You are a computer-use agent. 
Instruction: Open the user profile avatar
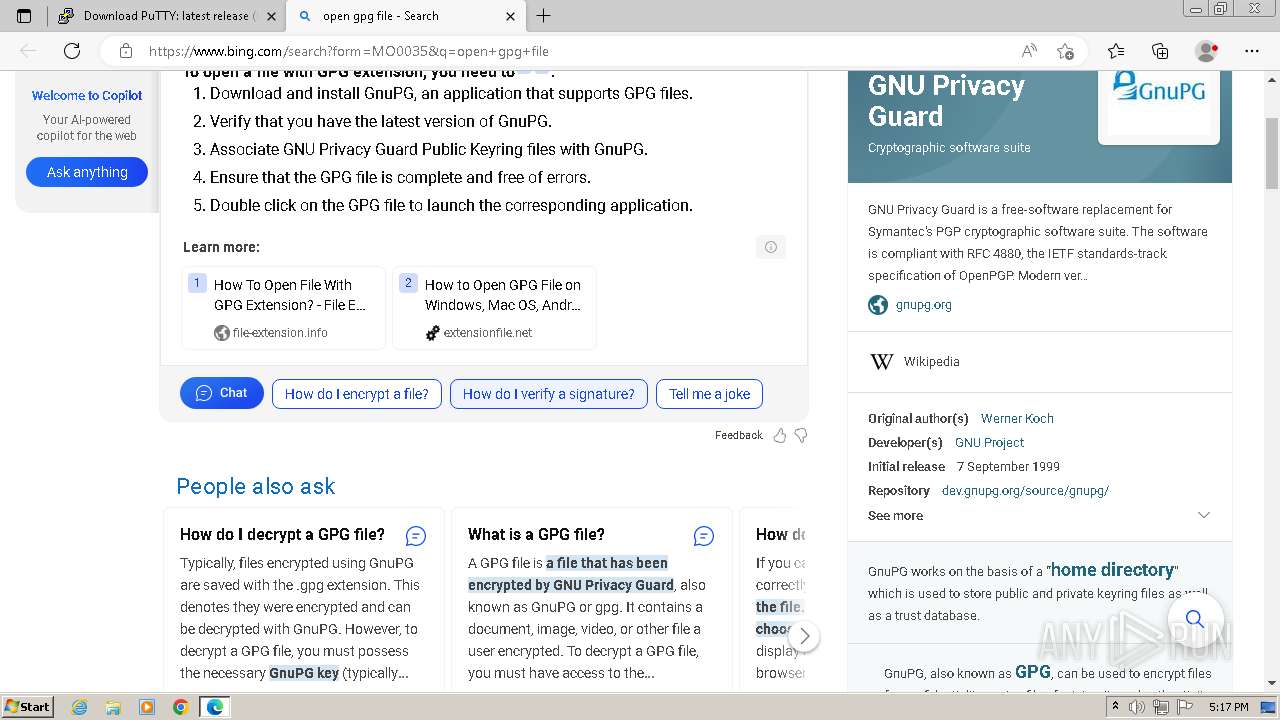click(1206, 51)
